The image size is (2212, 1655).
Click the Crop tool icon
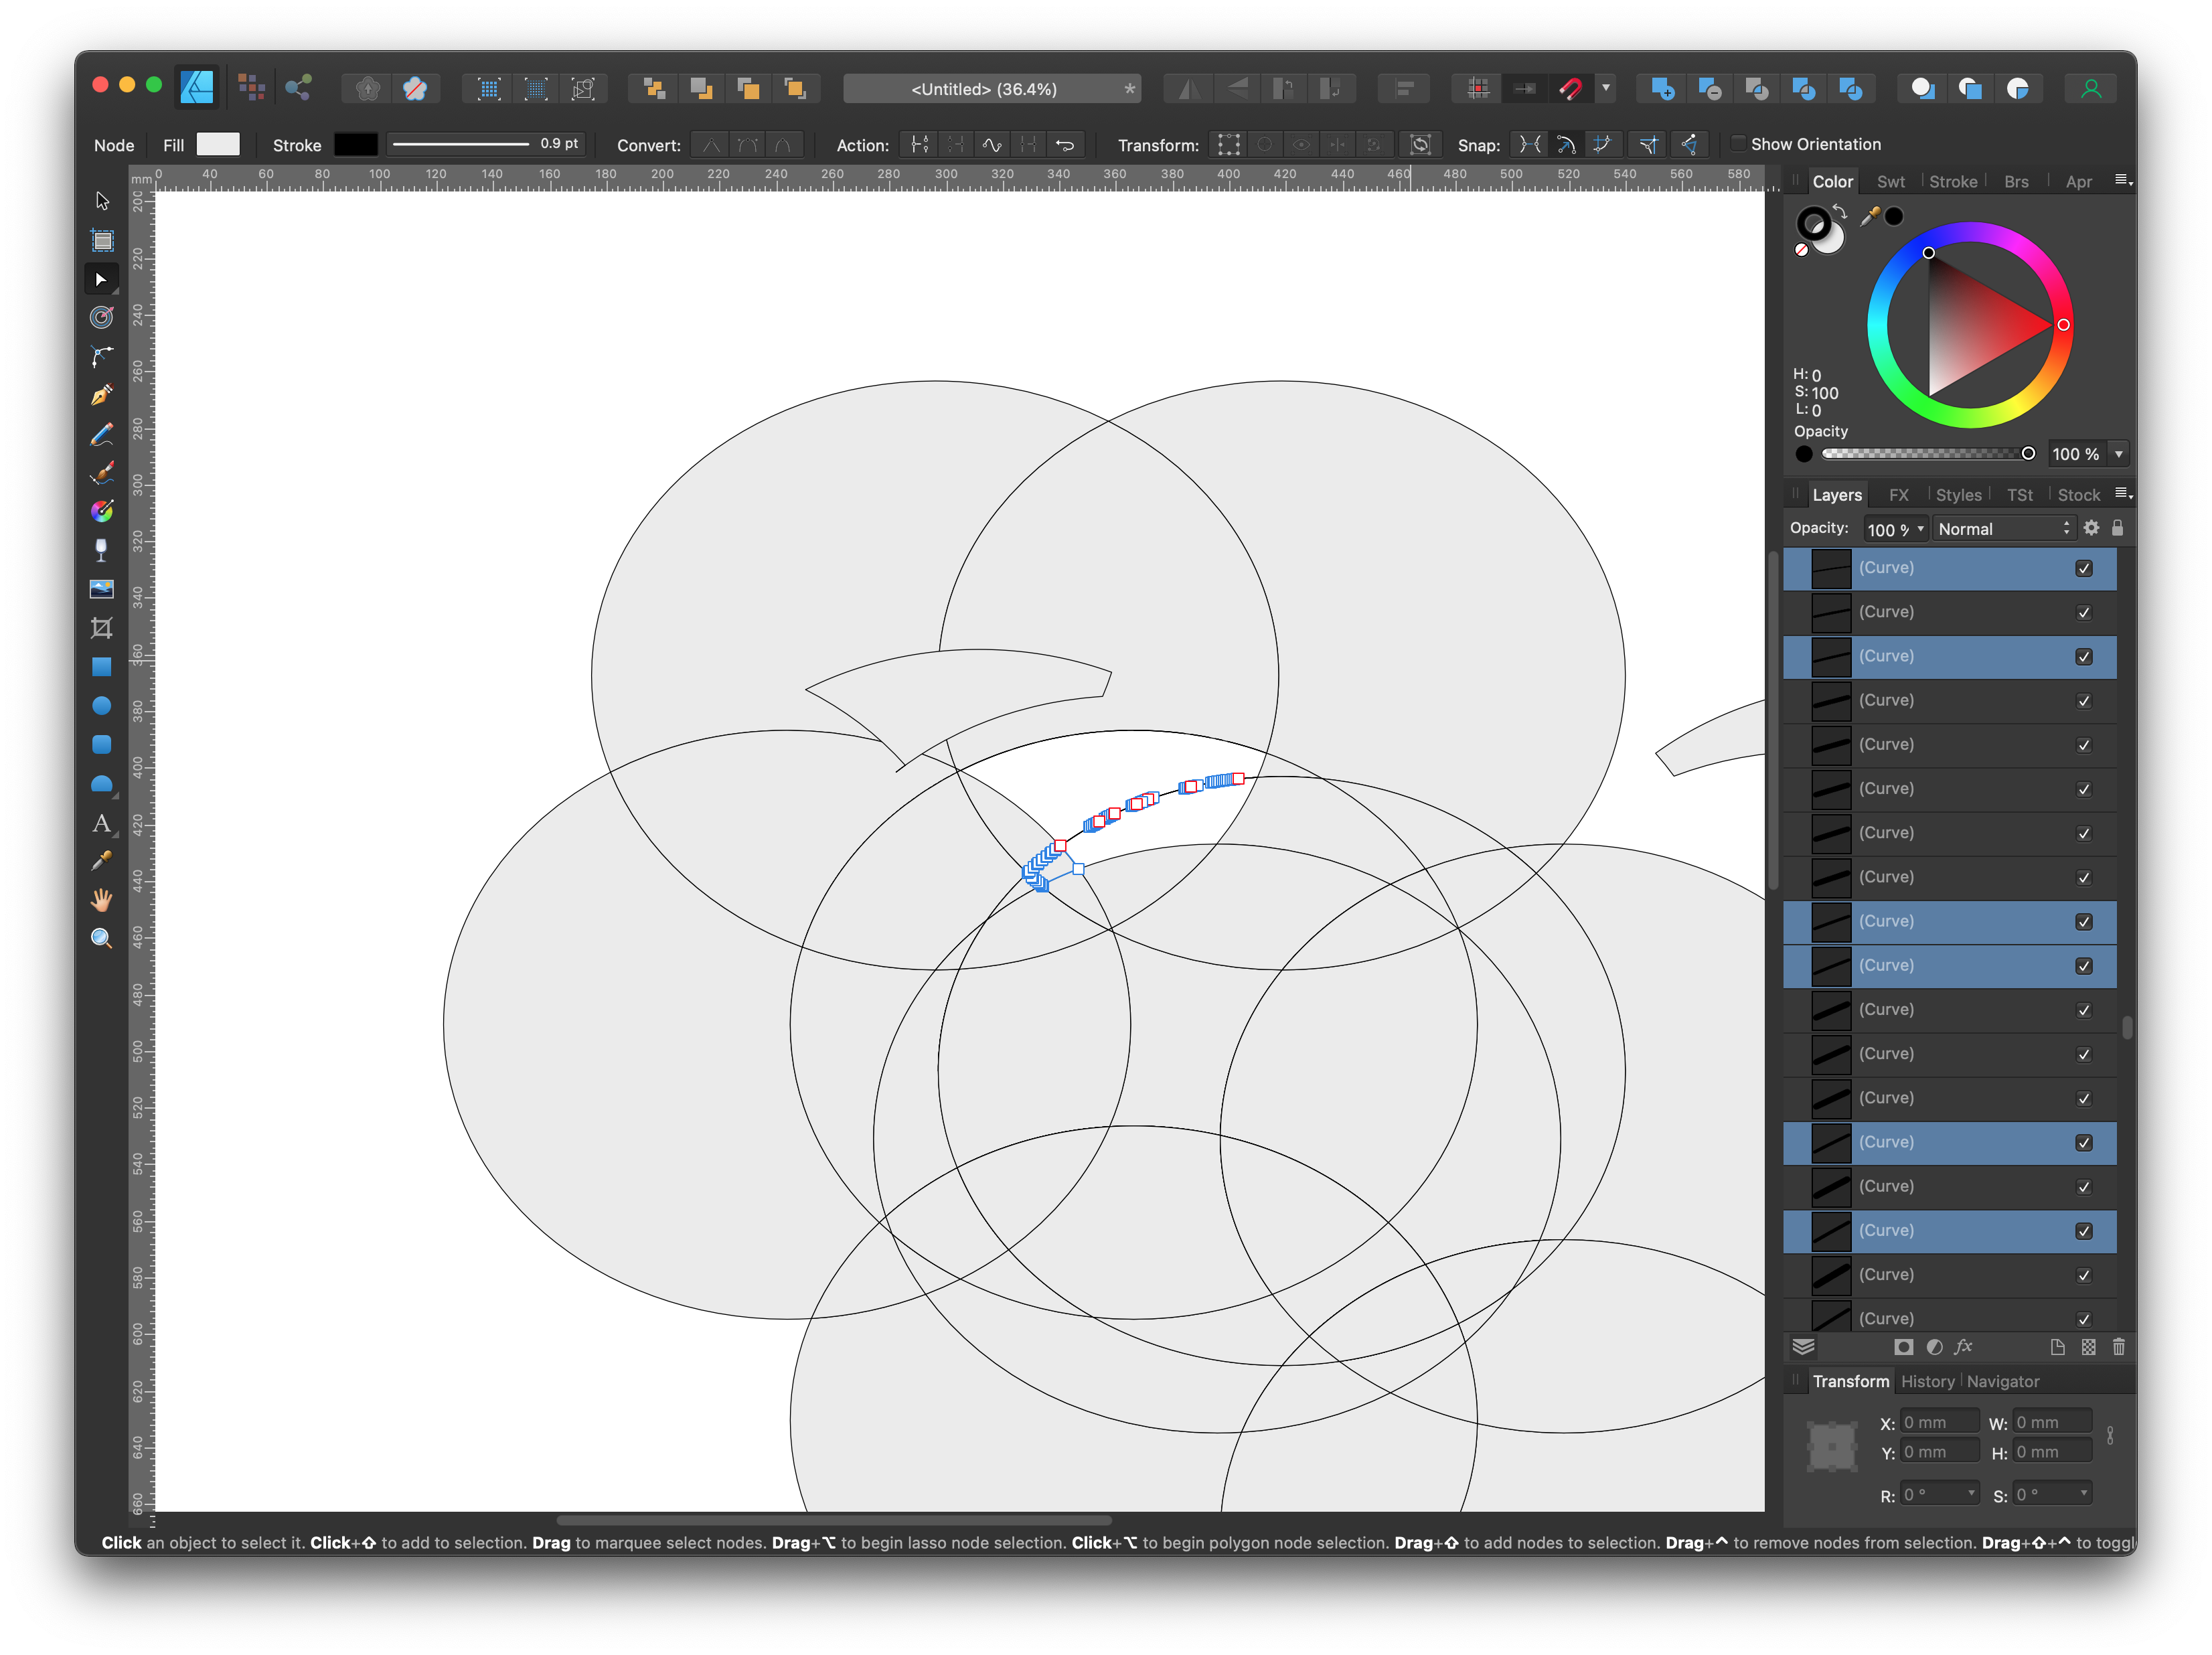pos(101,628)
